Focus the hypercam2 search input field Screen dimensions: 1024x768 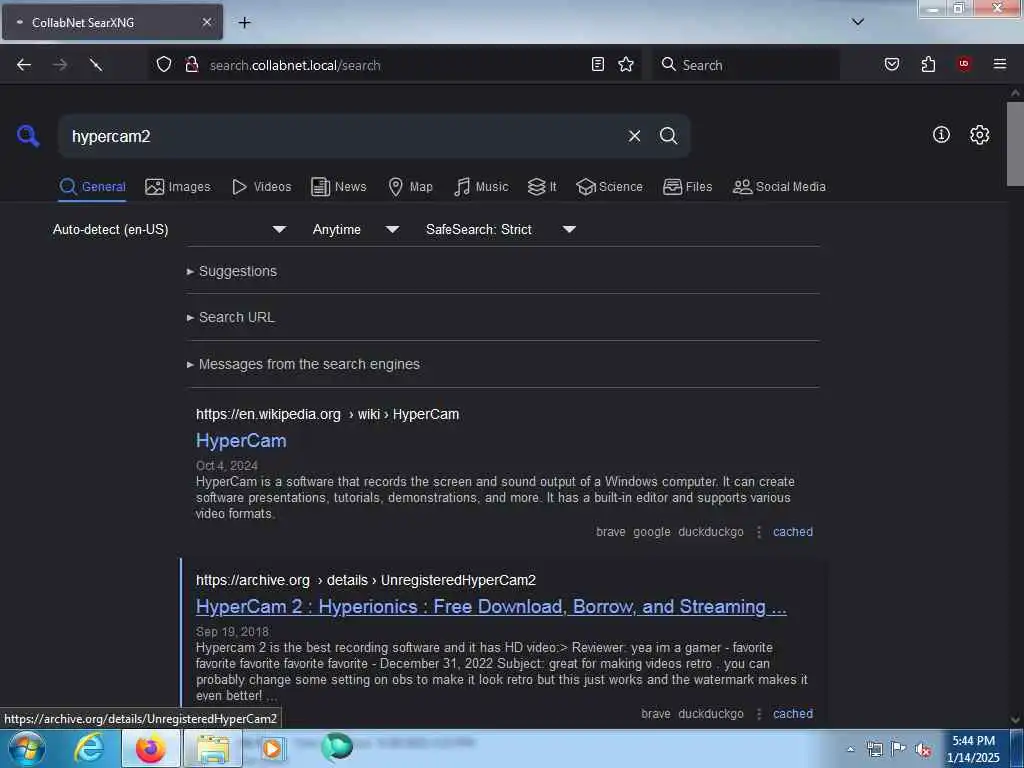[343, 136]
